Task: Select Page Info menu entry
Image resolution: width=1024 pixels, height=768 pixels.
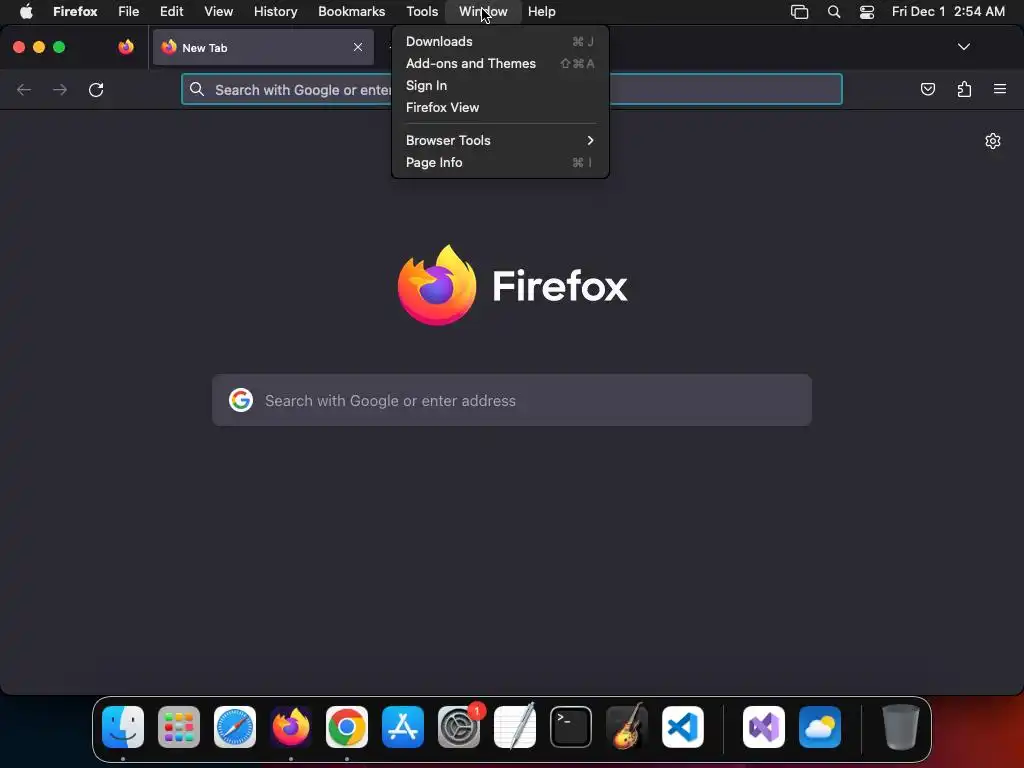Action: 500,163
